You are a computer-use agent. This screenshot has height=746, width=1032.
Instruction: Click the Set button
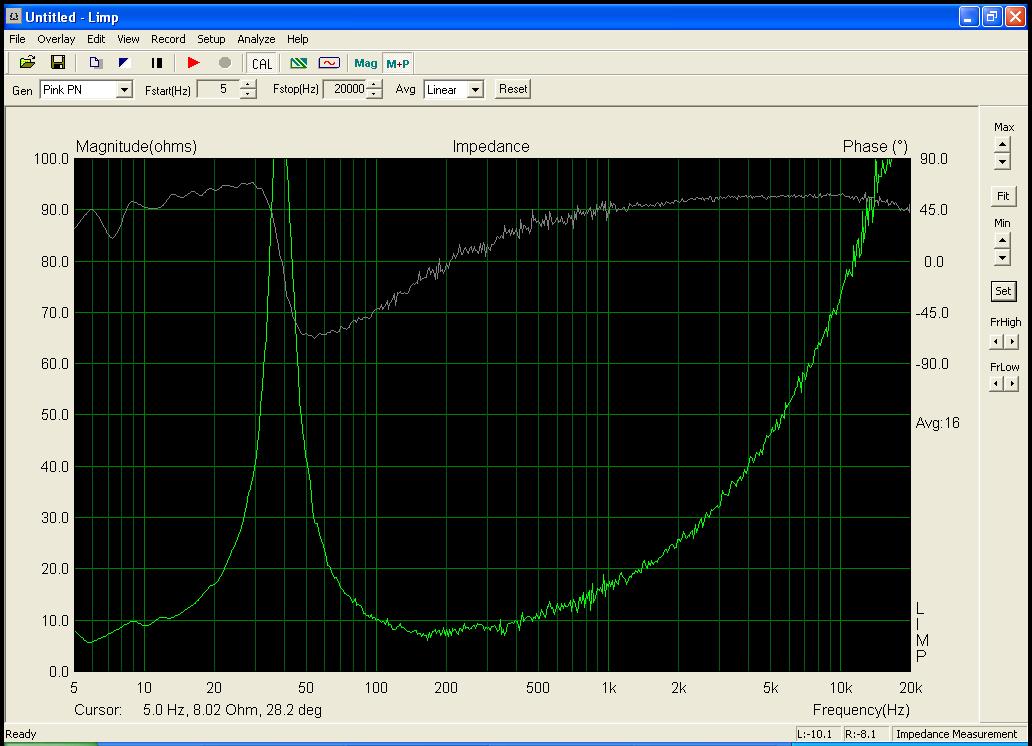[1003, 291]
